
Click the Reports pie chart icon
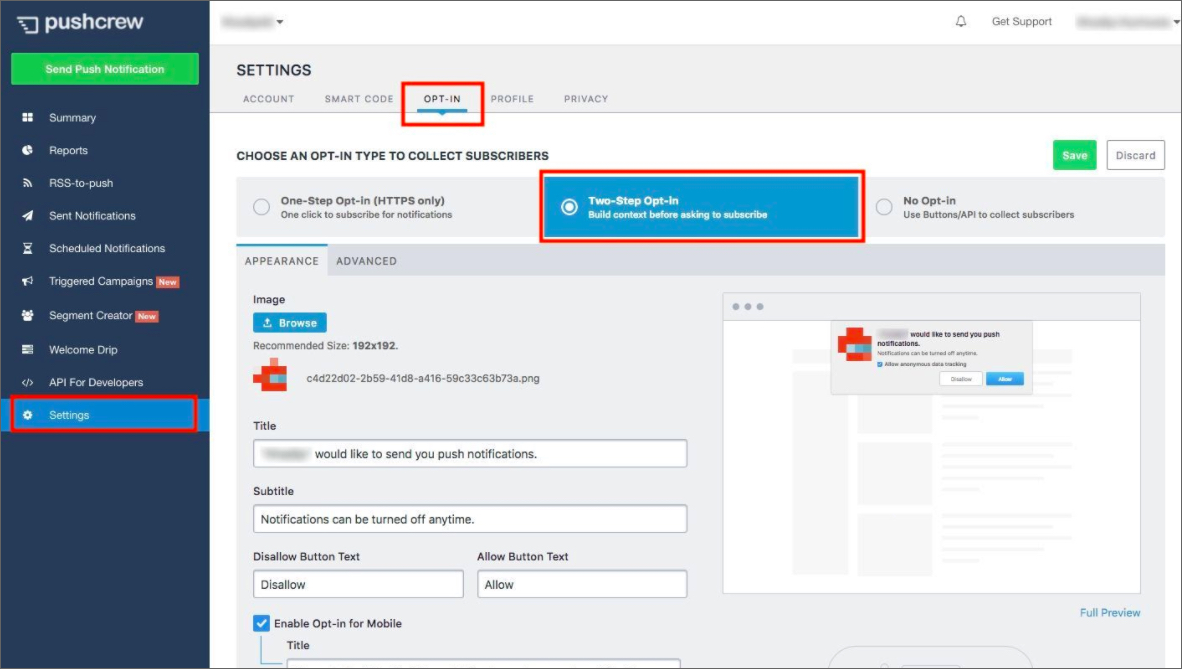(28, 150)
